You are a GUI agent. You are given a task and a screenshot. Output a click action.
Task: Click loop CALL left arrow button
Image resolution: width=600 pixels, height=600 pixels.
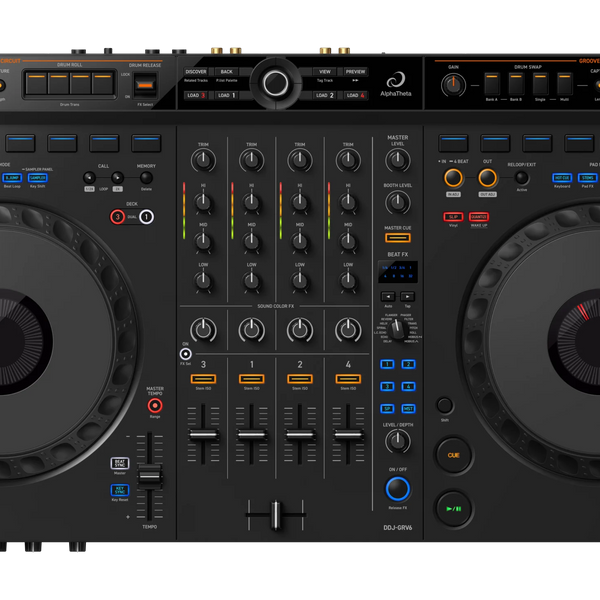coord(90,178)
